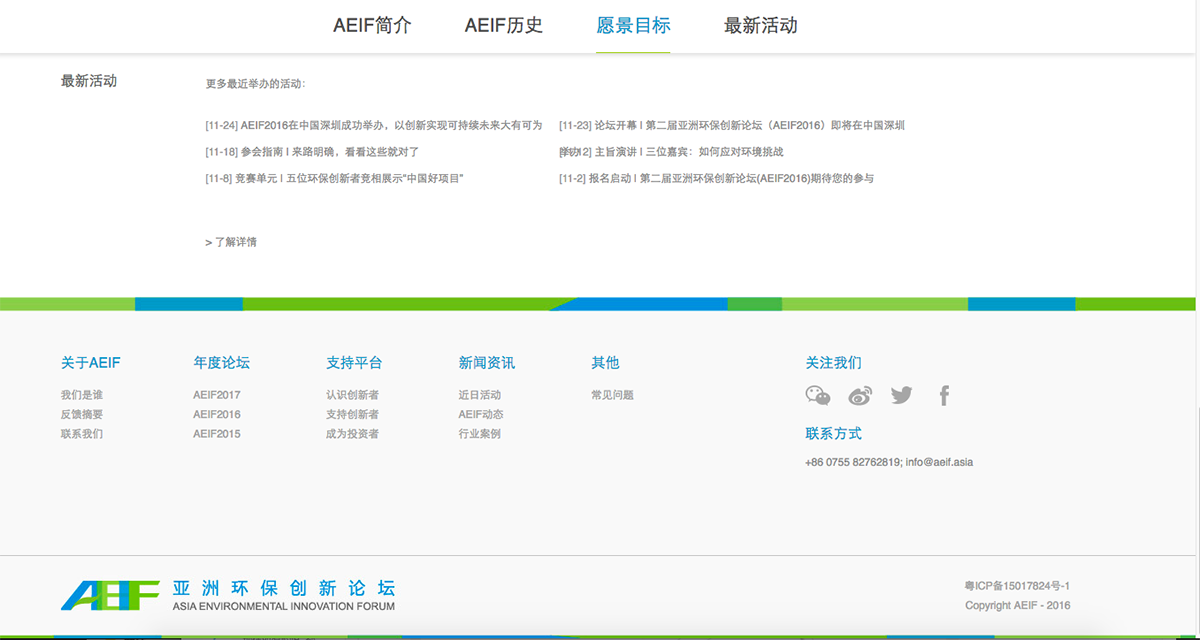Click the Facebook icon under 关注我们
Image resolution: width=1200 pixels, height=640 pixels.
pos(944,395)
